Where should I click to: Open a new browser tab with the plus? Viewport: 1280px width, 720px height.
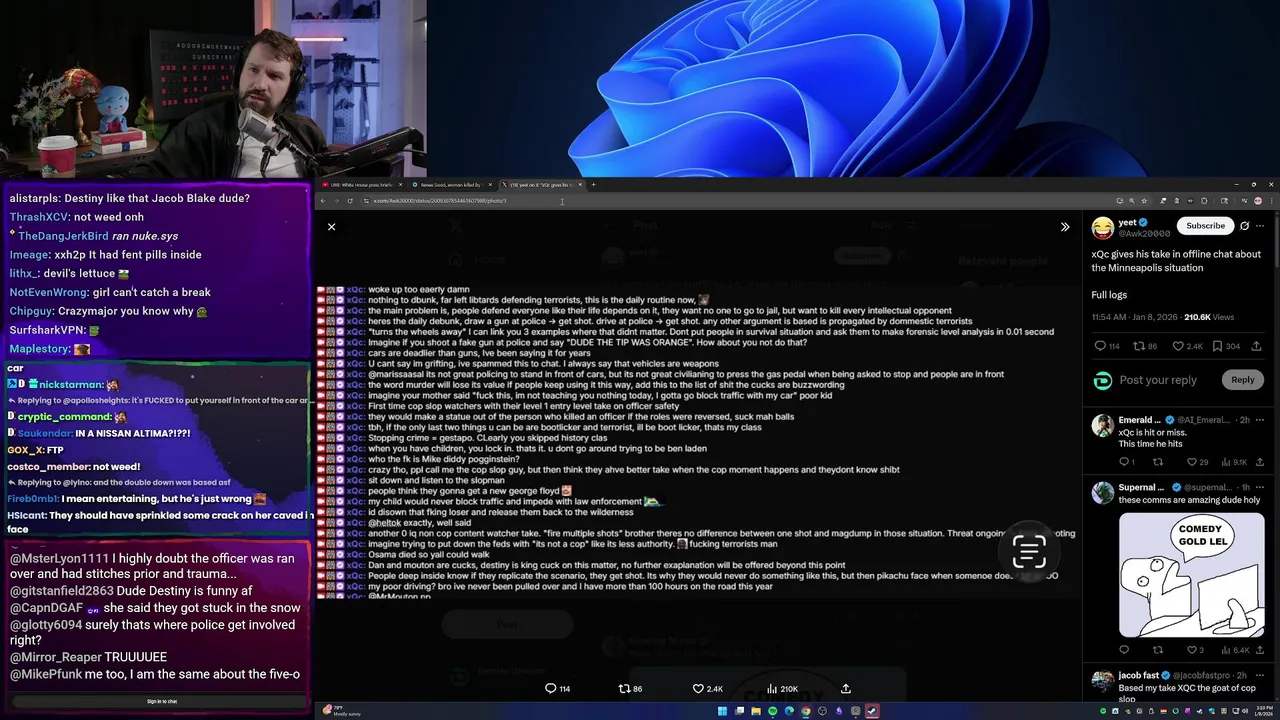(x=593, y=185)
